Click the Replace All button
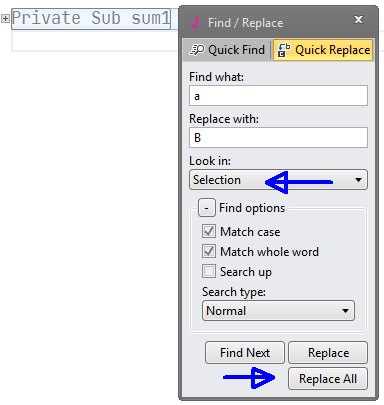 point(328,379)
